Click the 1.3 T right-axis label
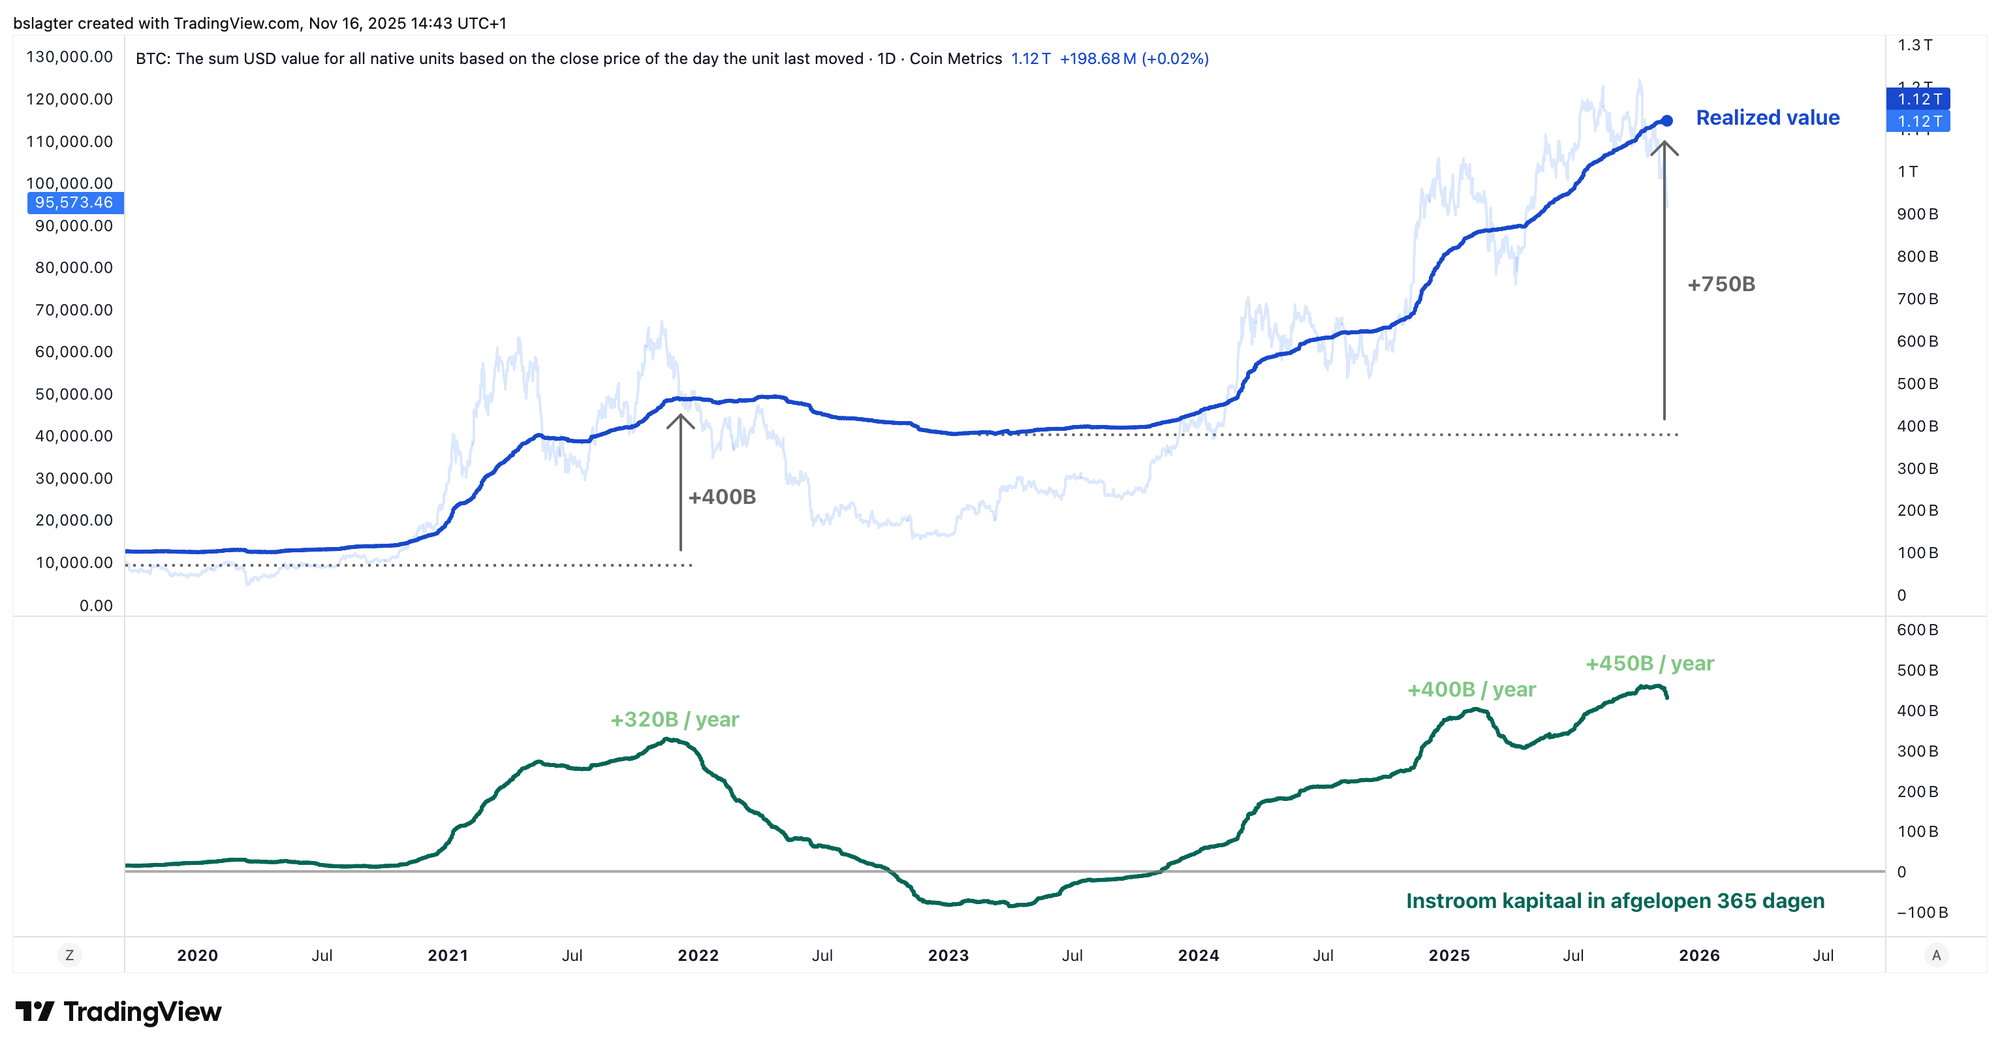 pos(1915,45)
